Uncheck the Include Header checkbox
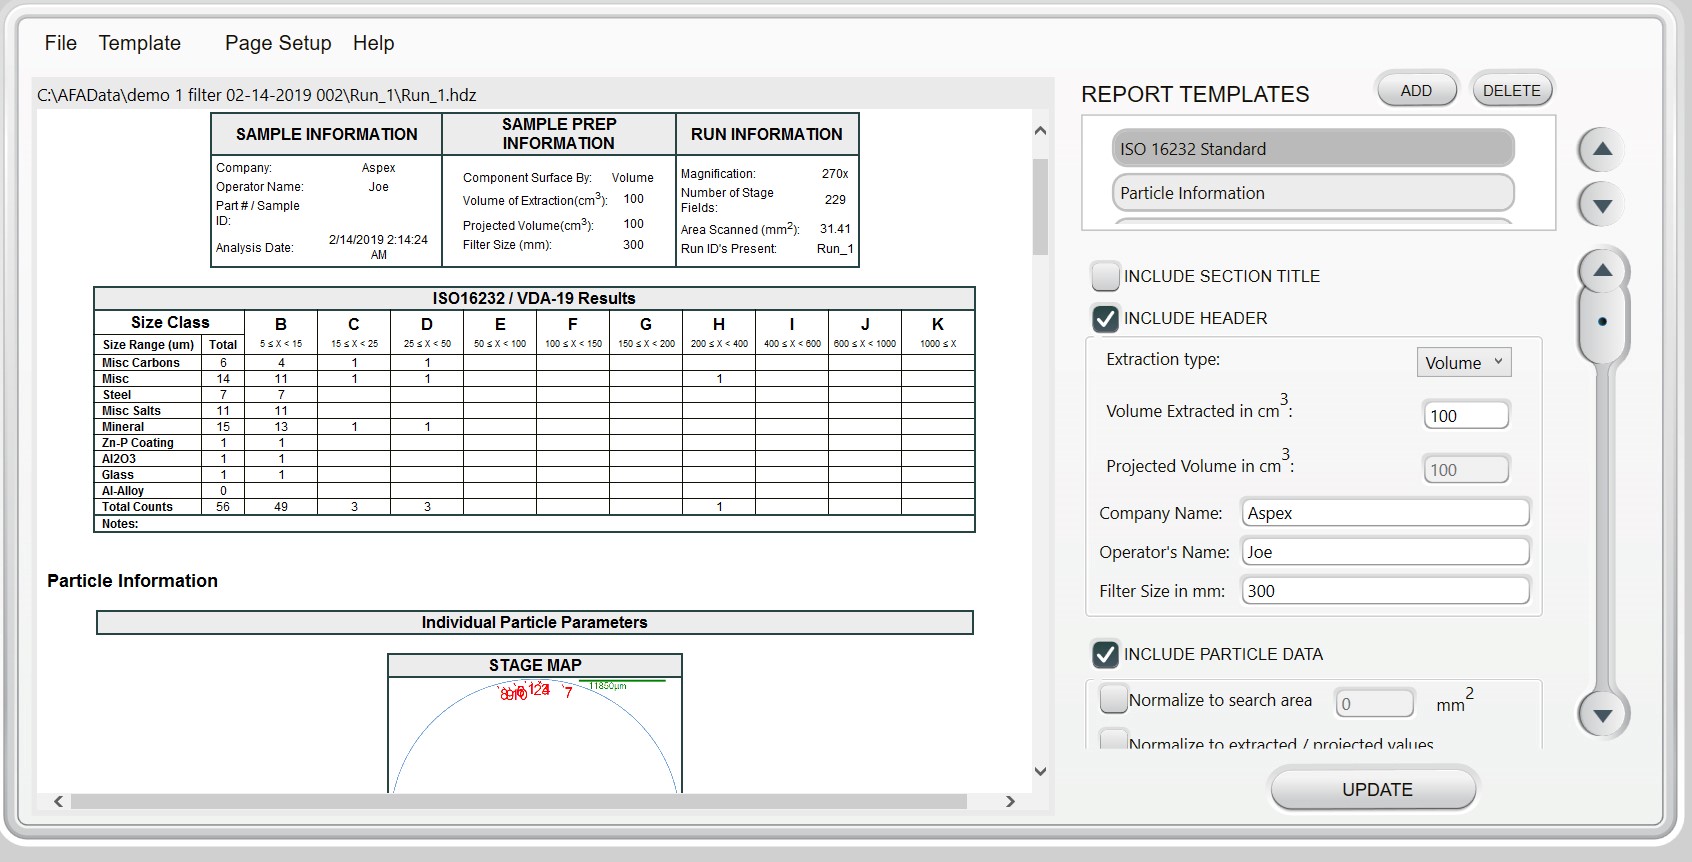This screenshot has height=862, width=1692. click(x=1105, y=319)
